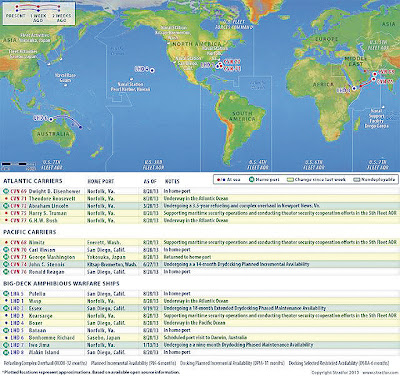Click home port icon beside Dwight D. Eisenhower

click(x=6, y=191)
